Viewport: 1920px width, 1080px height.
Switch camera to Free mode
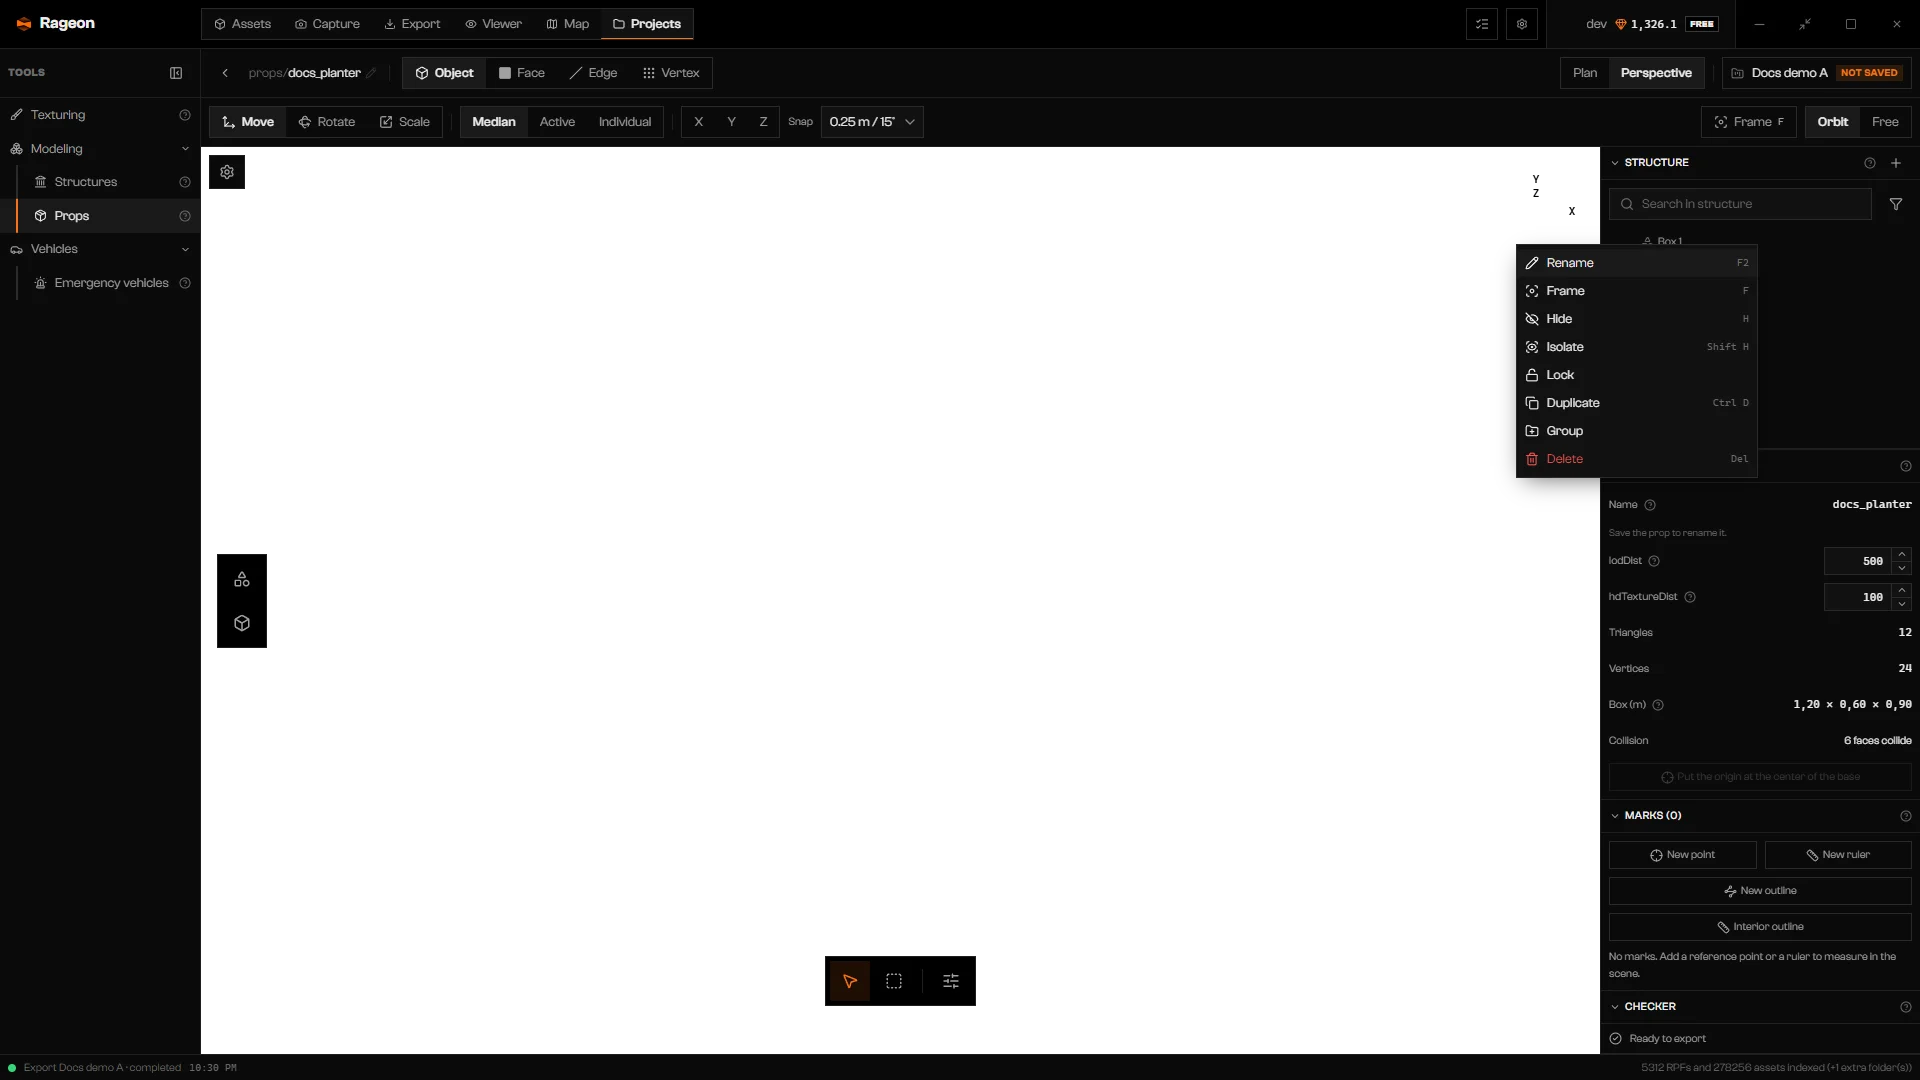[1885, 122]
